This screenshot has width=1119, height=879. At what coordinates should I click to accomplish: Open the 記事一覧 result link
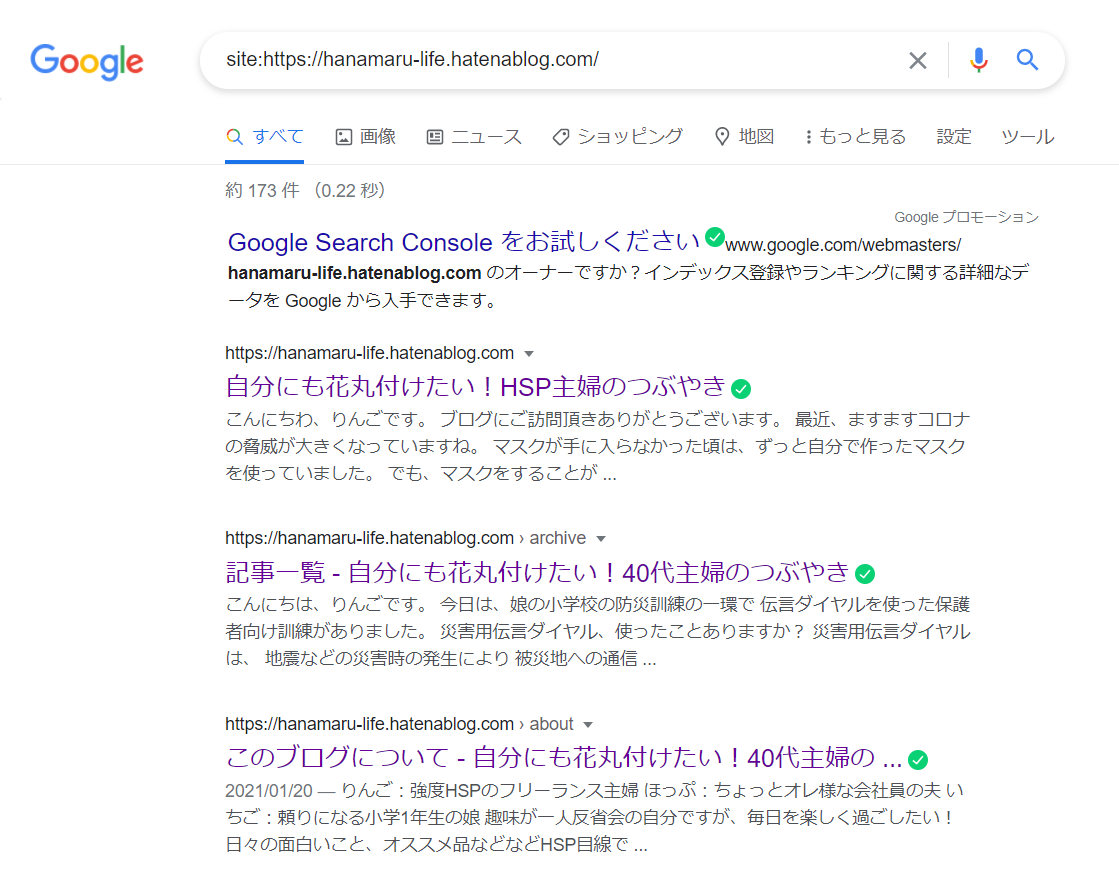tap(537, 571)
